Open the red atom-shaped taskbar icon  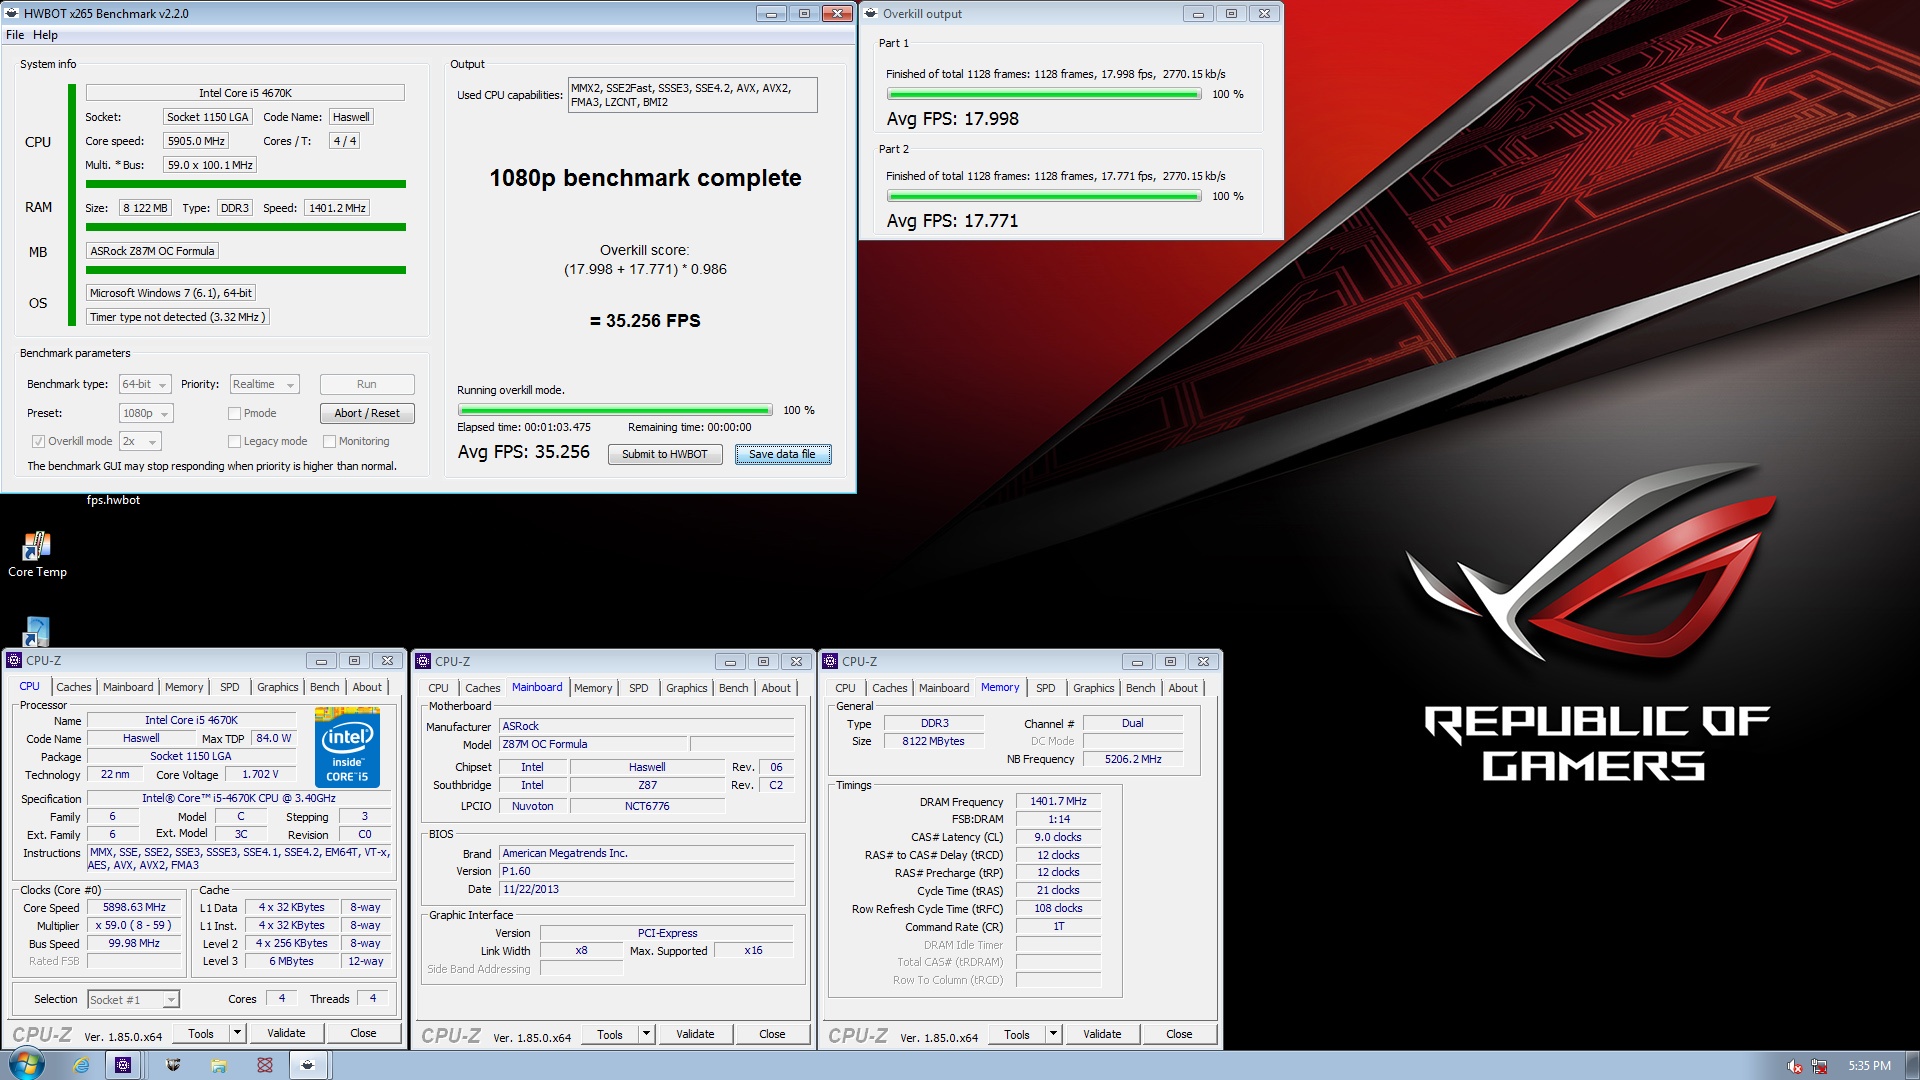[x=265, y=1065]
